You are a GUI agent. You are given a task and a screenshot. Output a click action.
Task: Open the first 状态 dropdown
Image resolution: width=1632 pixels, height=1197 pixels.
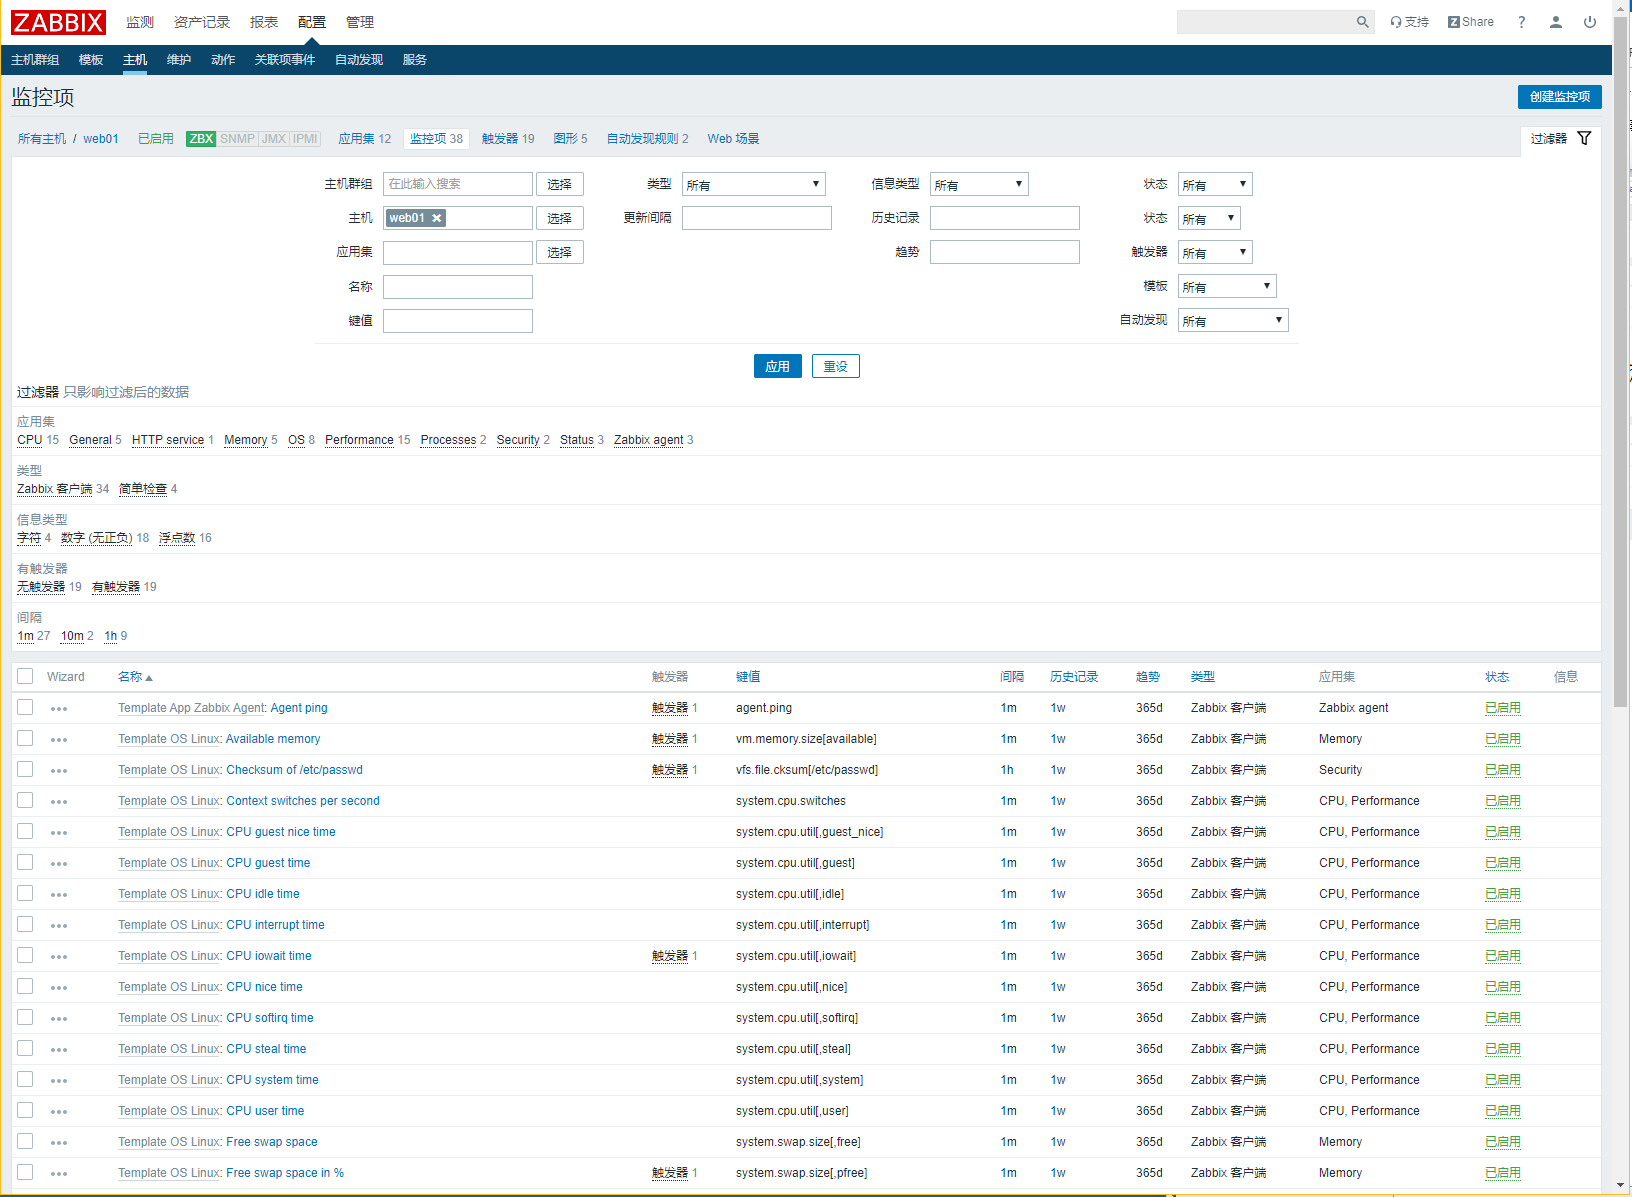(x=1215, y=184)
